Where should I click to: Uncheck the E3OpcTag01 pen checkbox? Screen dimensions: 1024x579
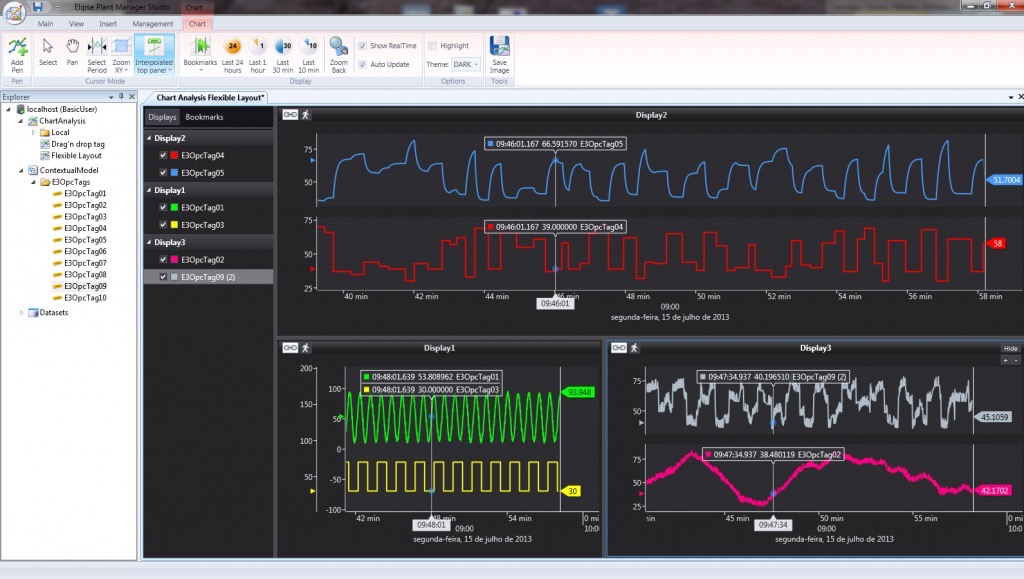point(163,208)
